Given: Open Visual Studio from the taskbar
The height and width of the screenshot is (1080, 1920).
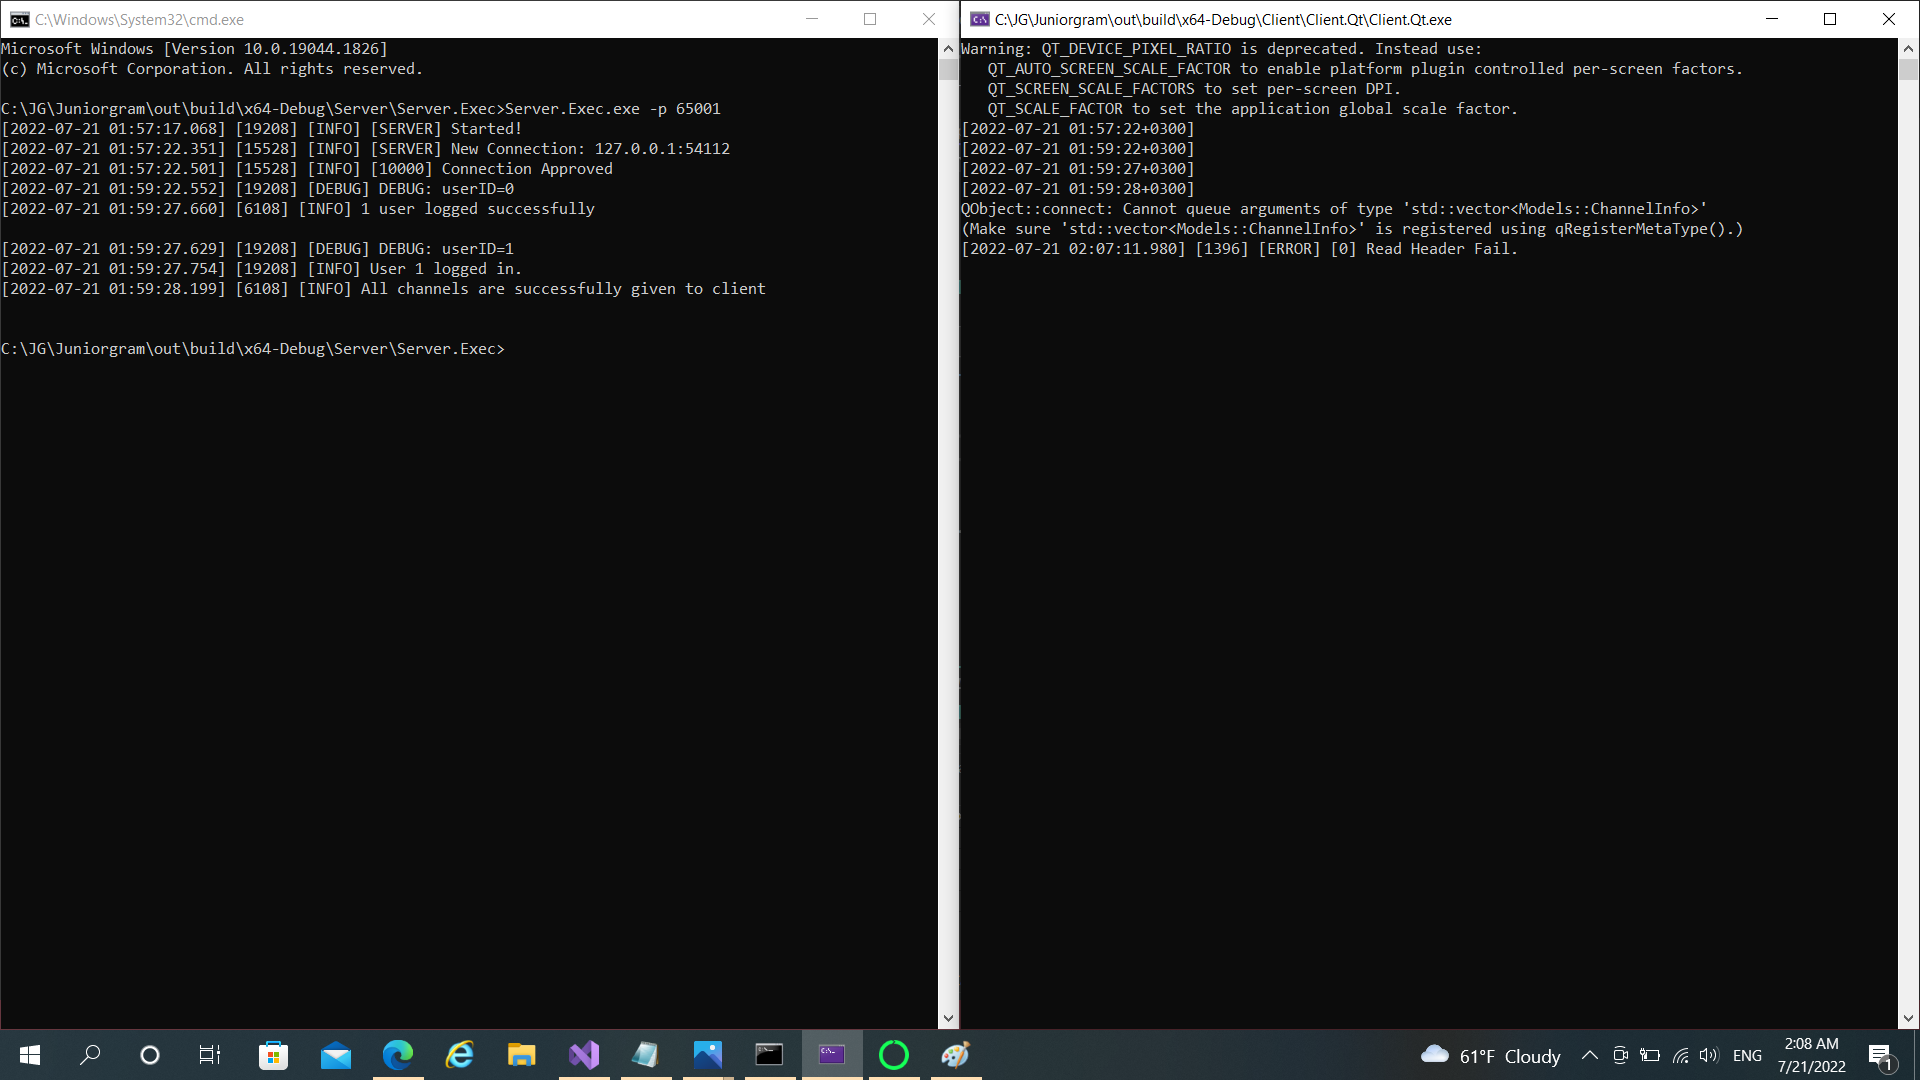Looking at the screenshot, I should pyautogui.click(x=584, y=1055).
